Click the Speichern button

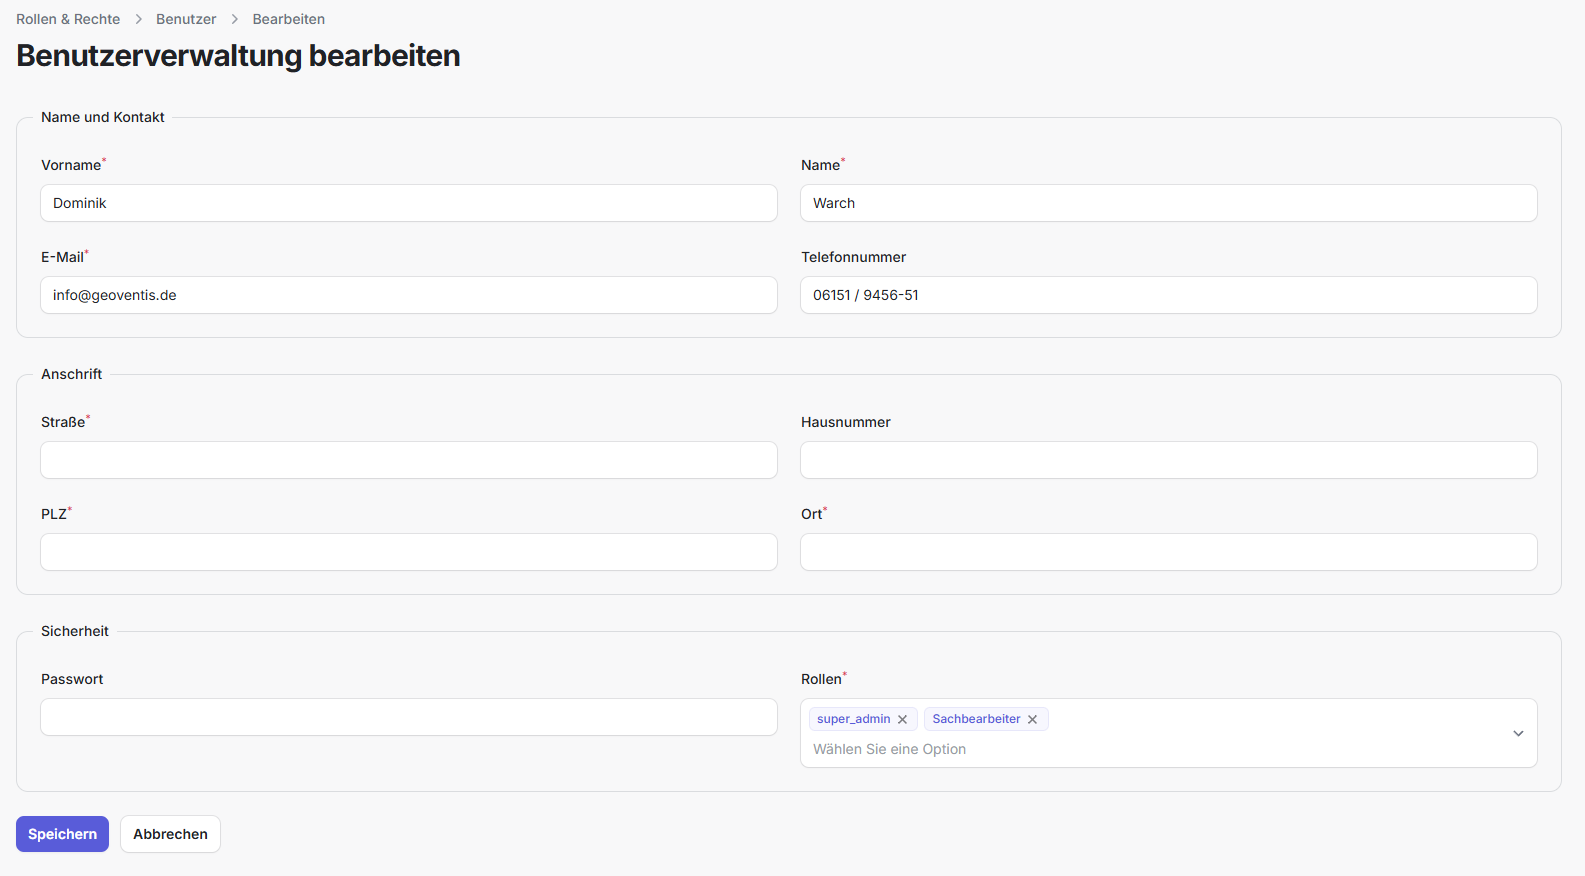[62, 834]
